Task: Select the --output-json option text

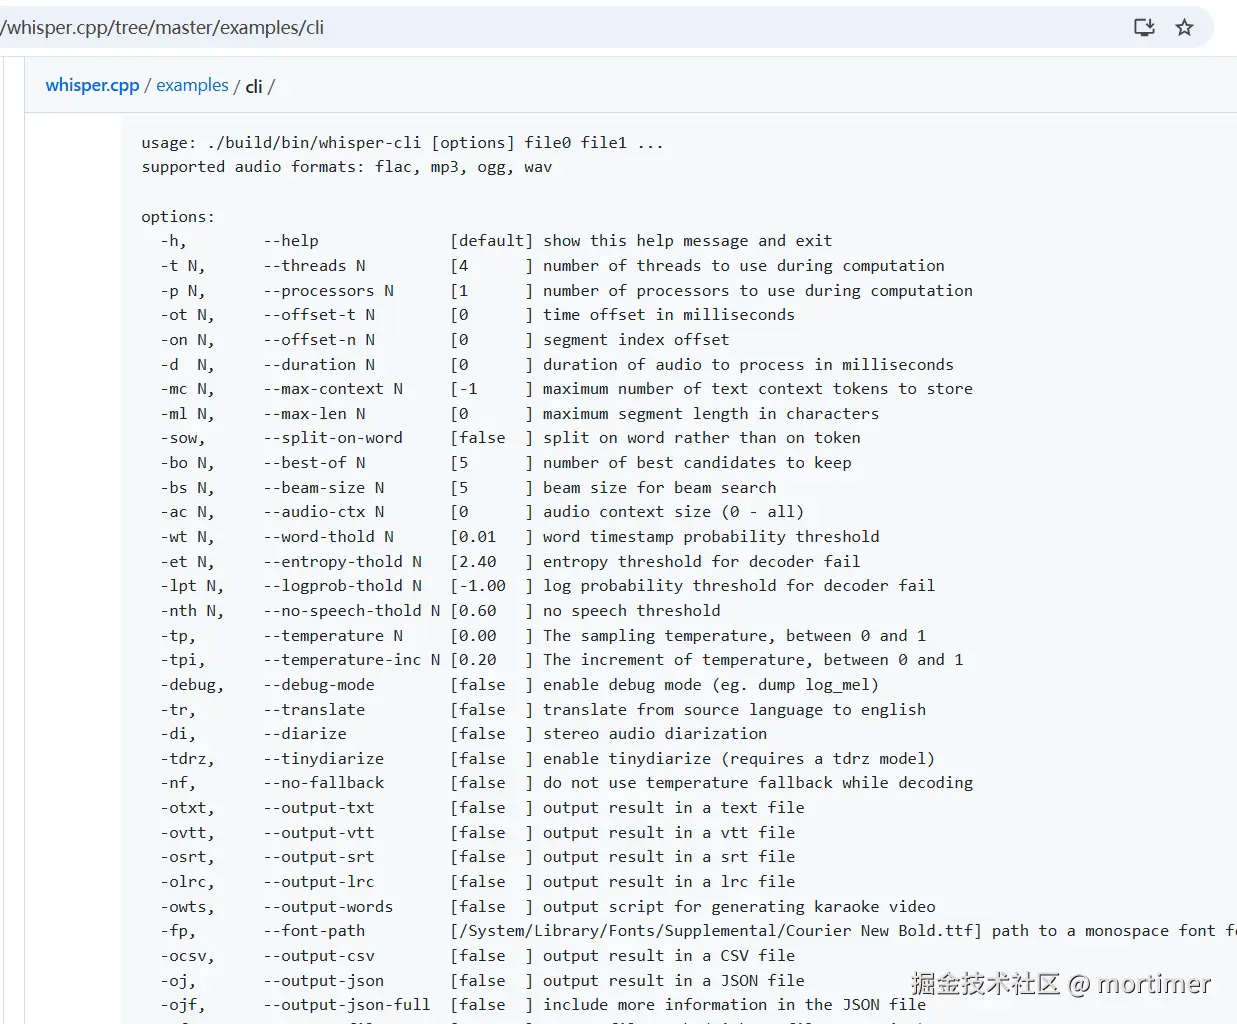Action: click(x=324, y=980)
